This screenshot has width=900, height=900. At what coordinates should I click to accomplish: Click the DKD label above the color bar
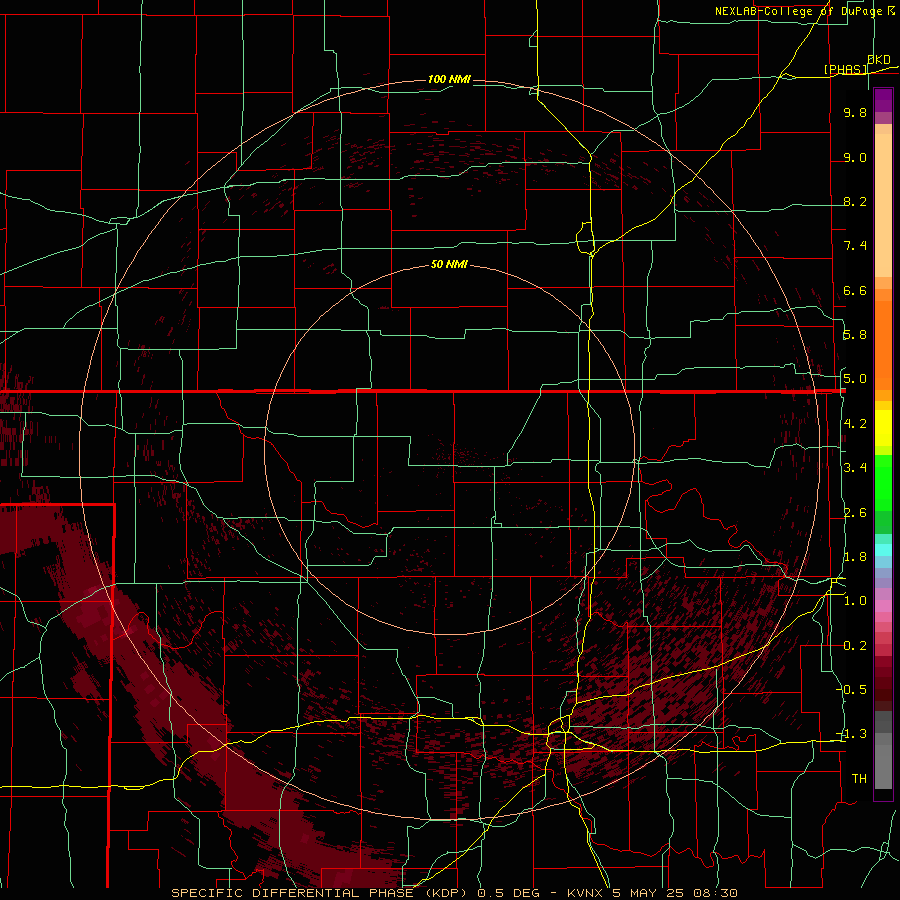pos(879,60)
